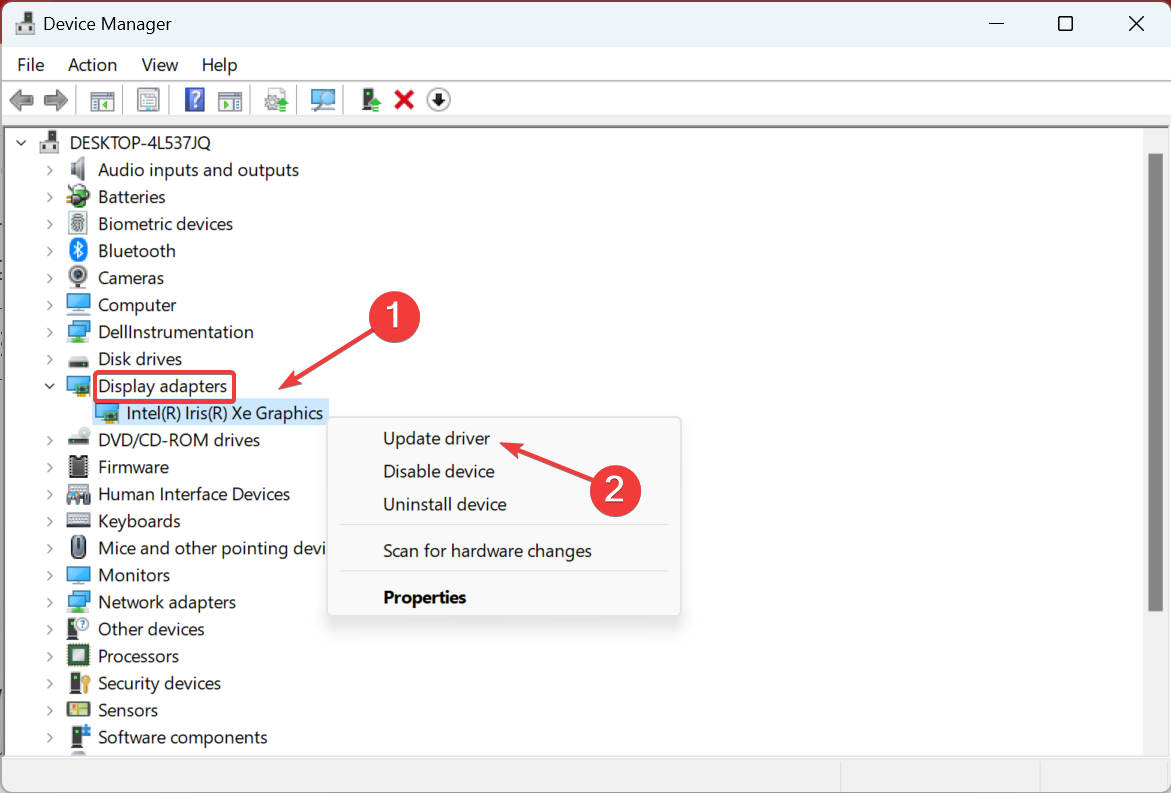Choose Uninstall device in context menu

click(x=444, y=504)
